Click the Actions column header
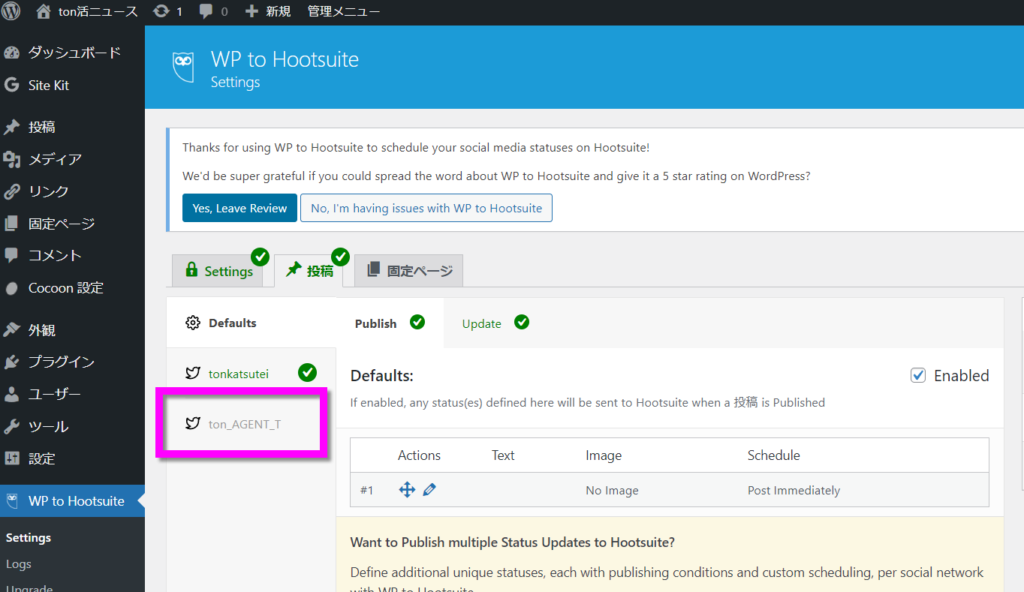Image resolution: width=1024 pixels, height=592 pixels. click(419, 455)
